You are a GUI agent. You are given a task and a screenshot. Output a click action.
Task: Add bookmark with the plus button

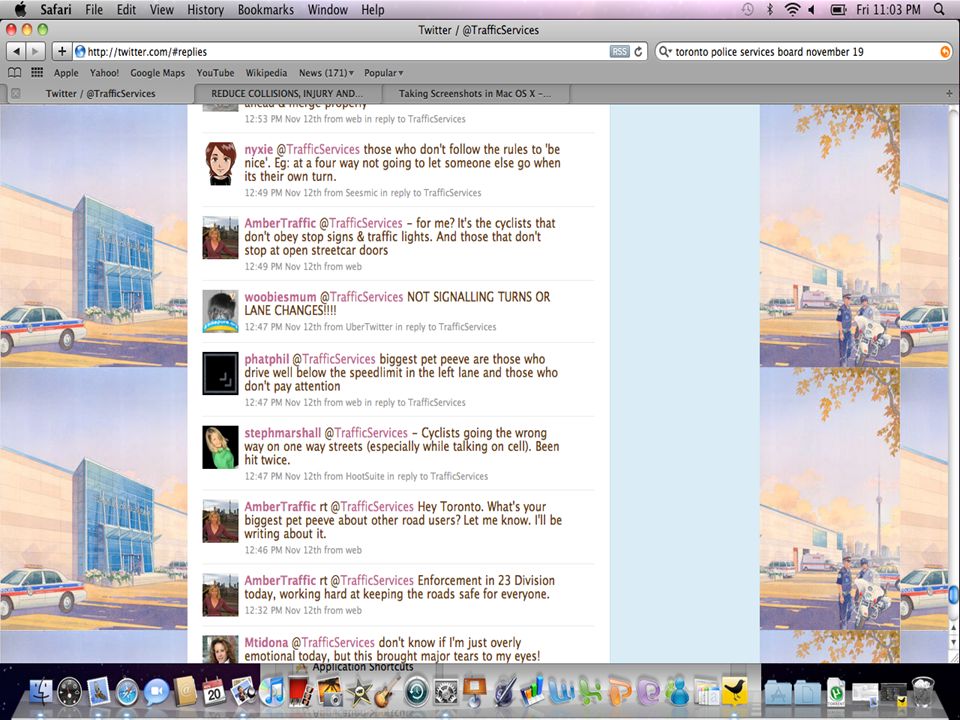coord(62,51)
